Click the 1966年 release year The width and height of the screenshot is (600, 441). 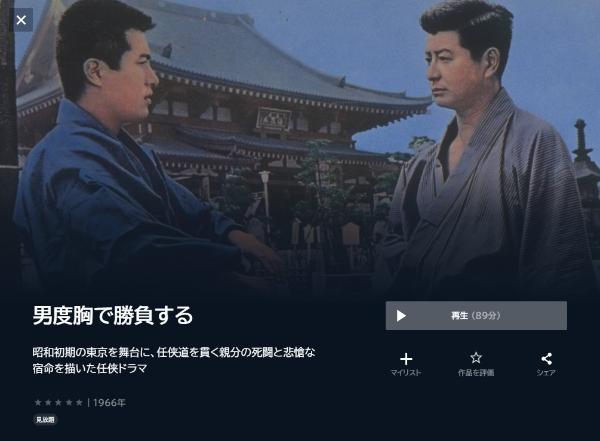click(109, 403)
